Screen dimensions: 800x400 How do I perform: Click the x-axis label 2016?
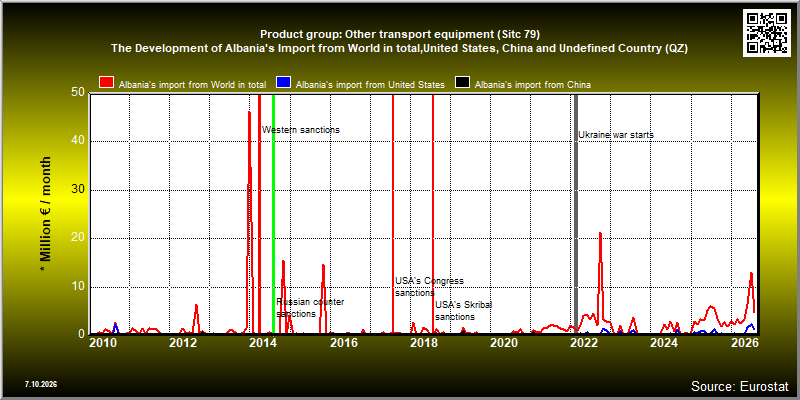343,343
